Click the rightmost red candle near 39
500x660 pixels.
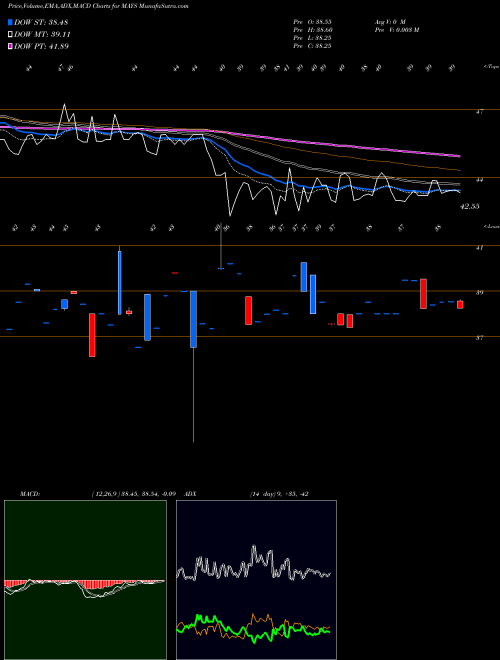[460, 305]
